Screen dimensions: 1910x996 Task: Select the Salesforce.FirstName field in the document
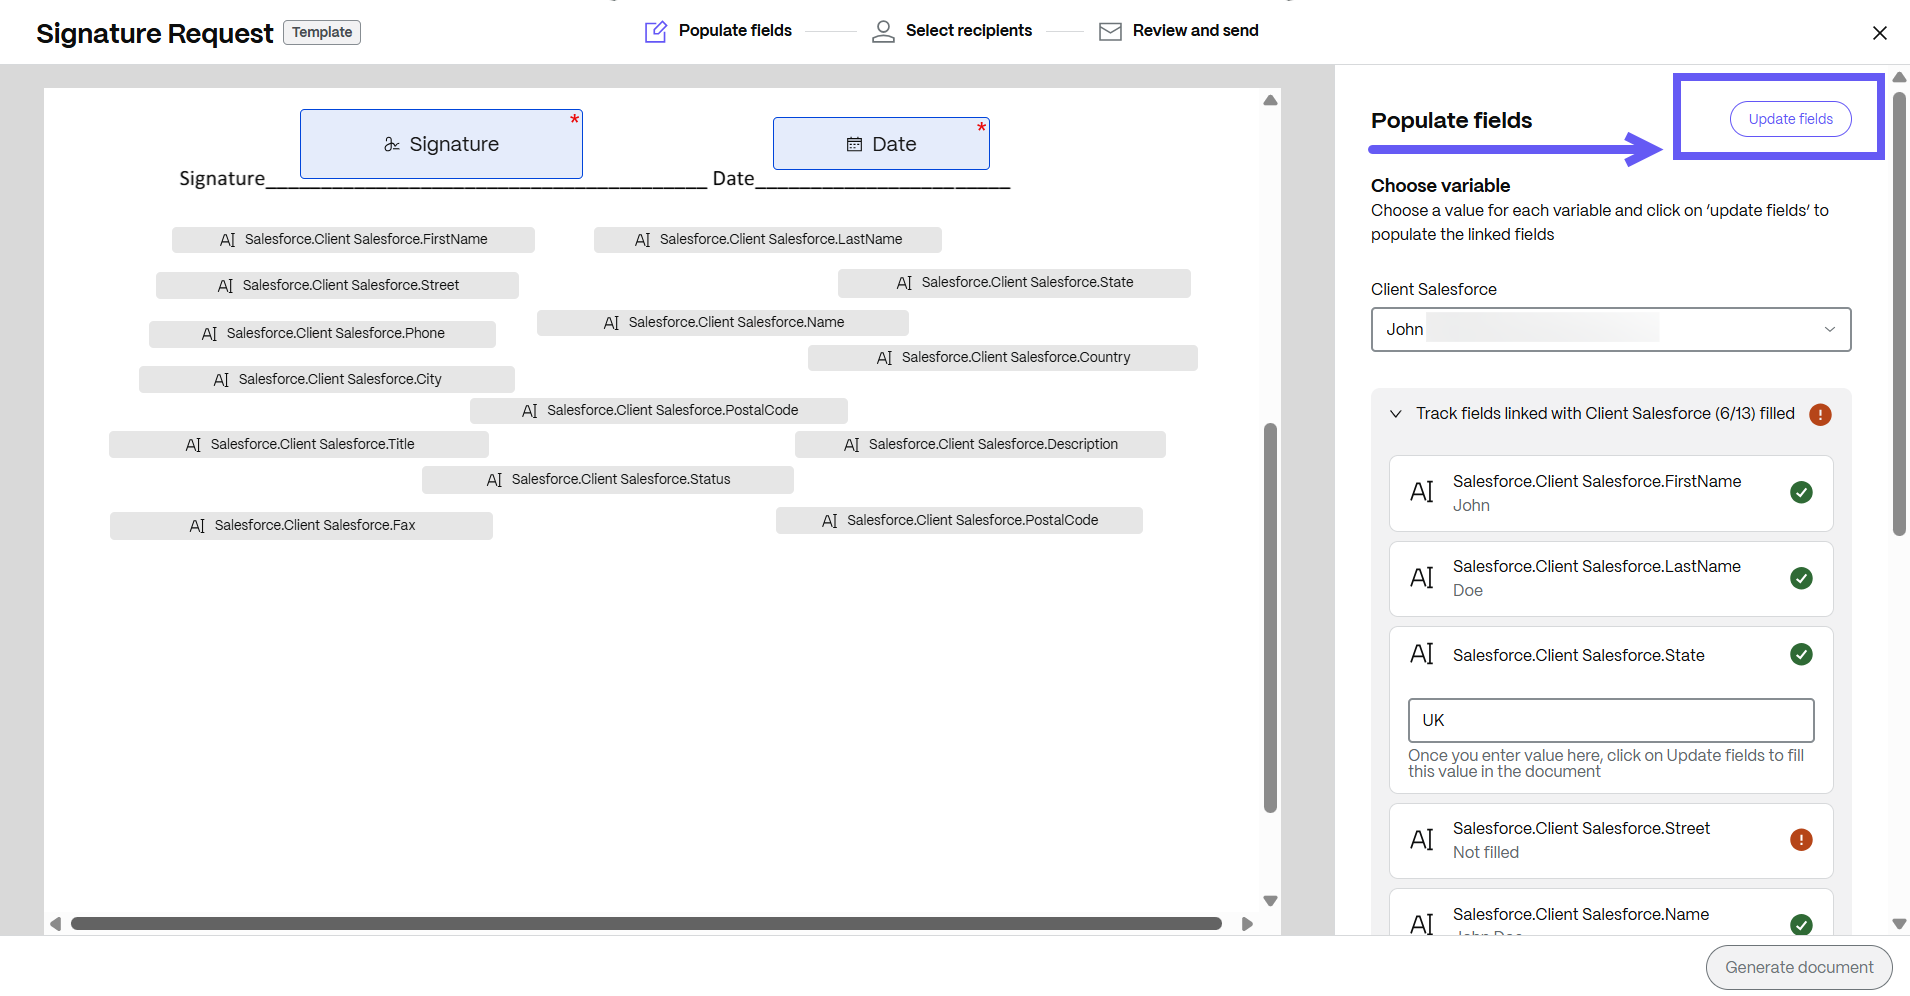pos(353,239)
